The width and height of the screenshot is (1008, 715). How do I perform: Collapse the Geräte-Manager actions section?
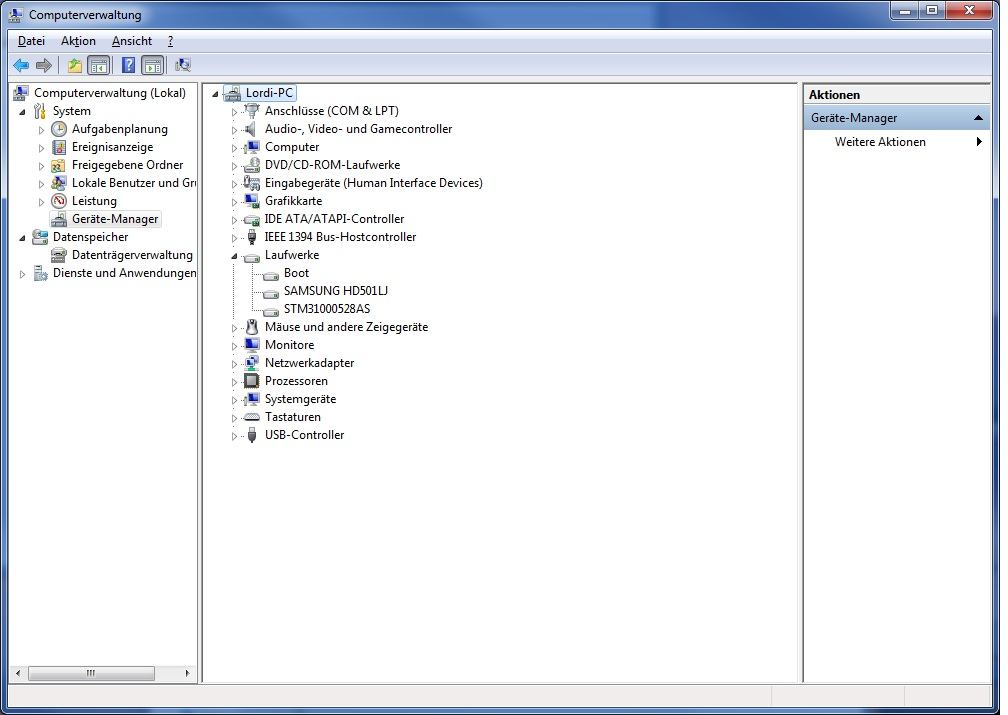click(x=978, y=118)
